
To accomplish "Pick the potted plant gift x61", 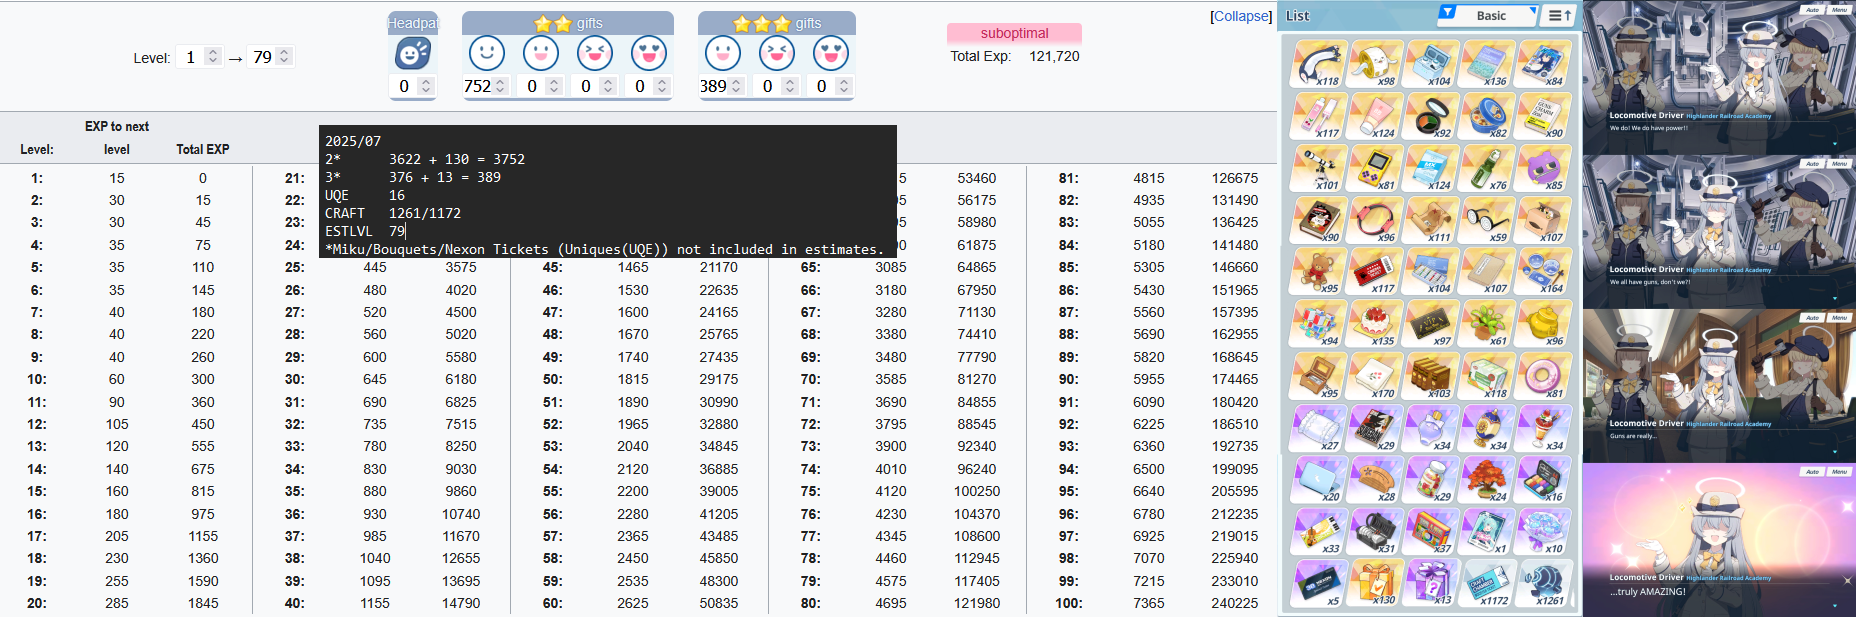I will coord(1486,323).
